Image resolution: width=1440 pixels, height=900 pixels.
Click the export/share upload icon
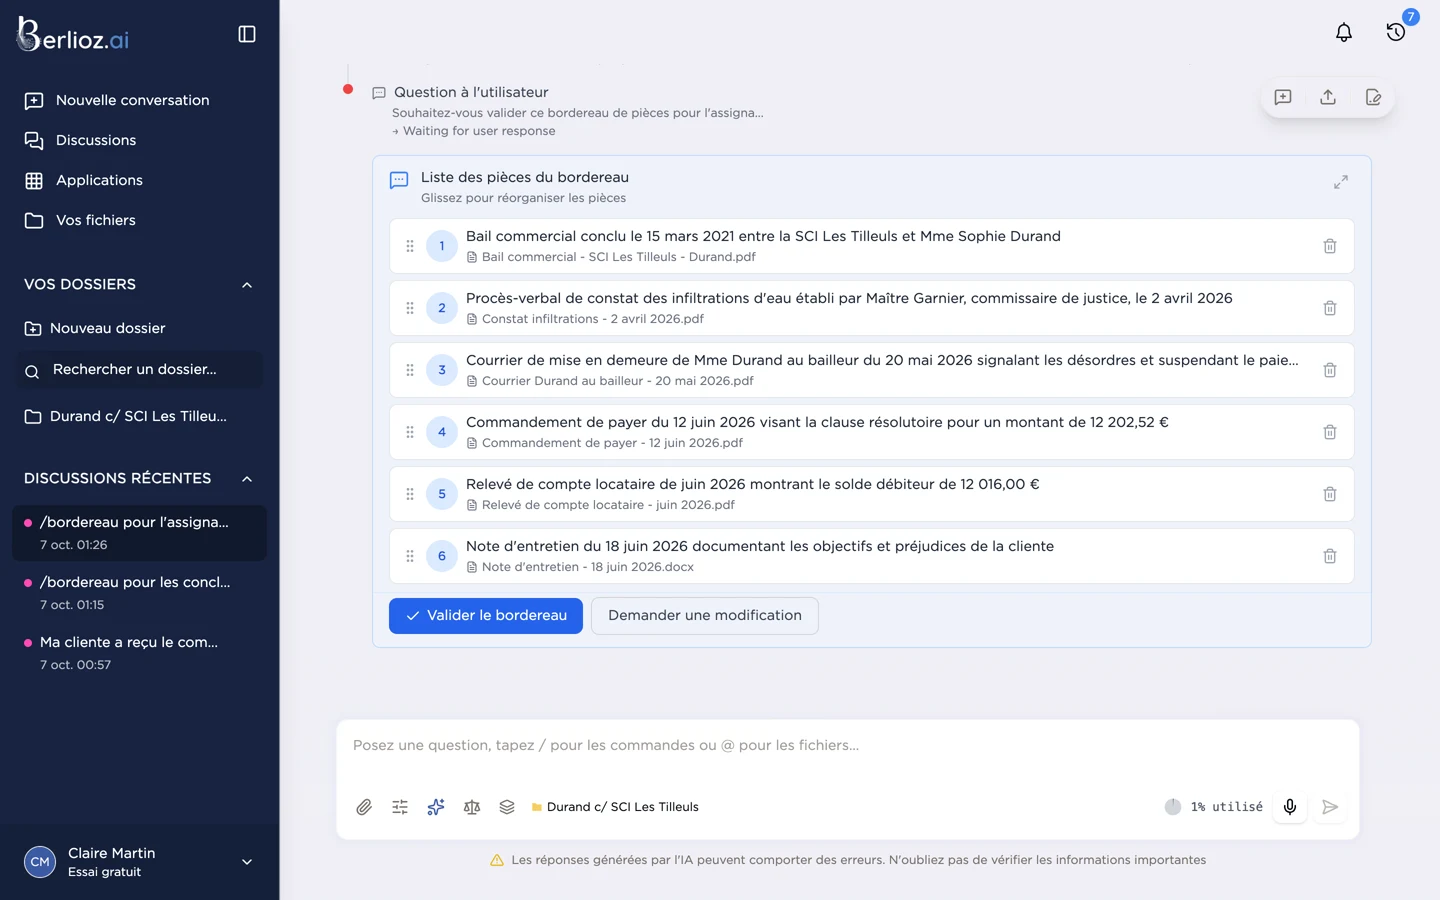[1328, 97]
